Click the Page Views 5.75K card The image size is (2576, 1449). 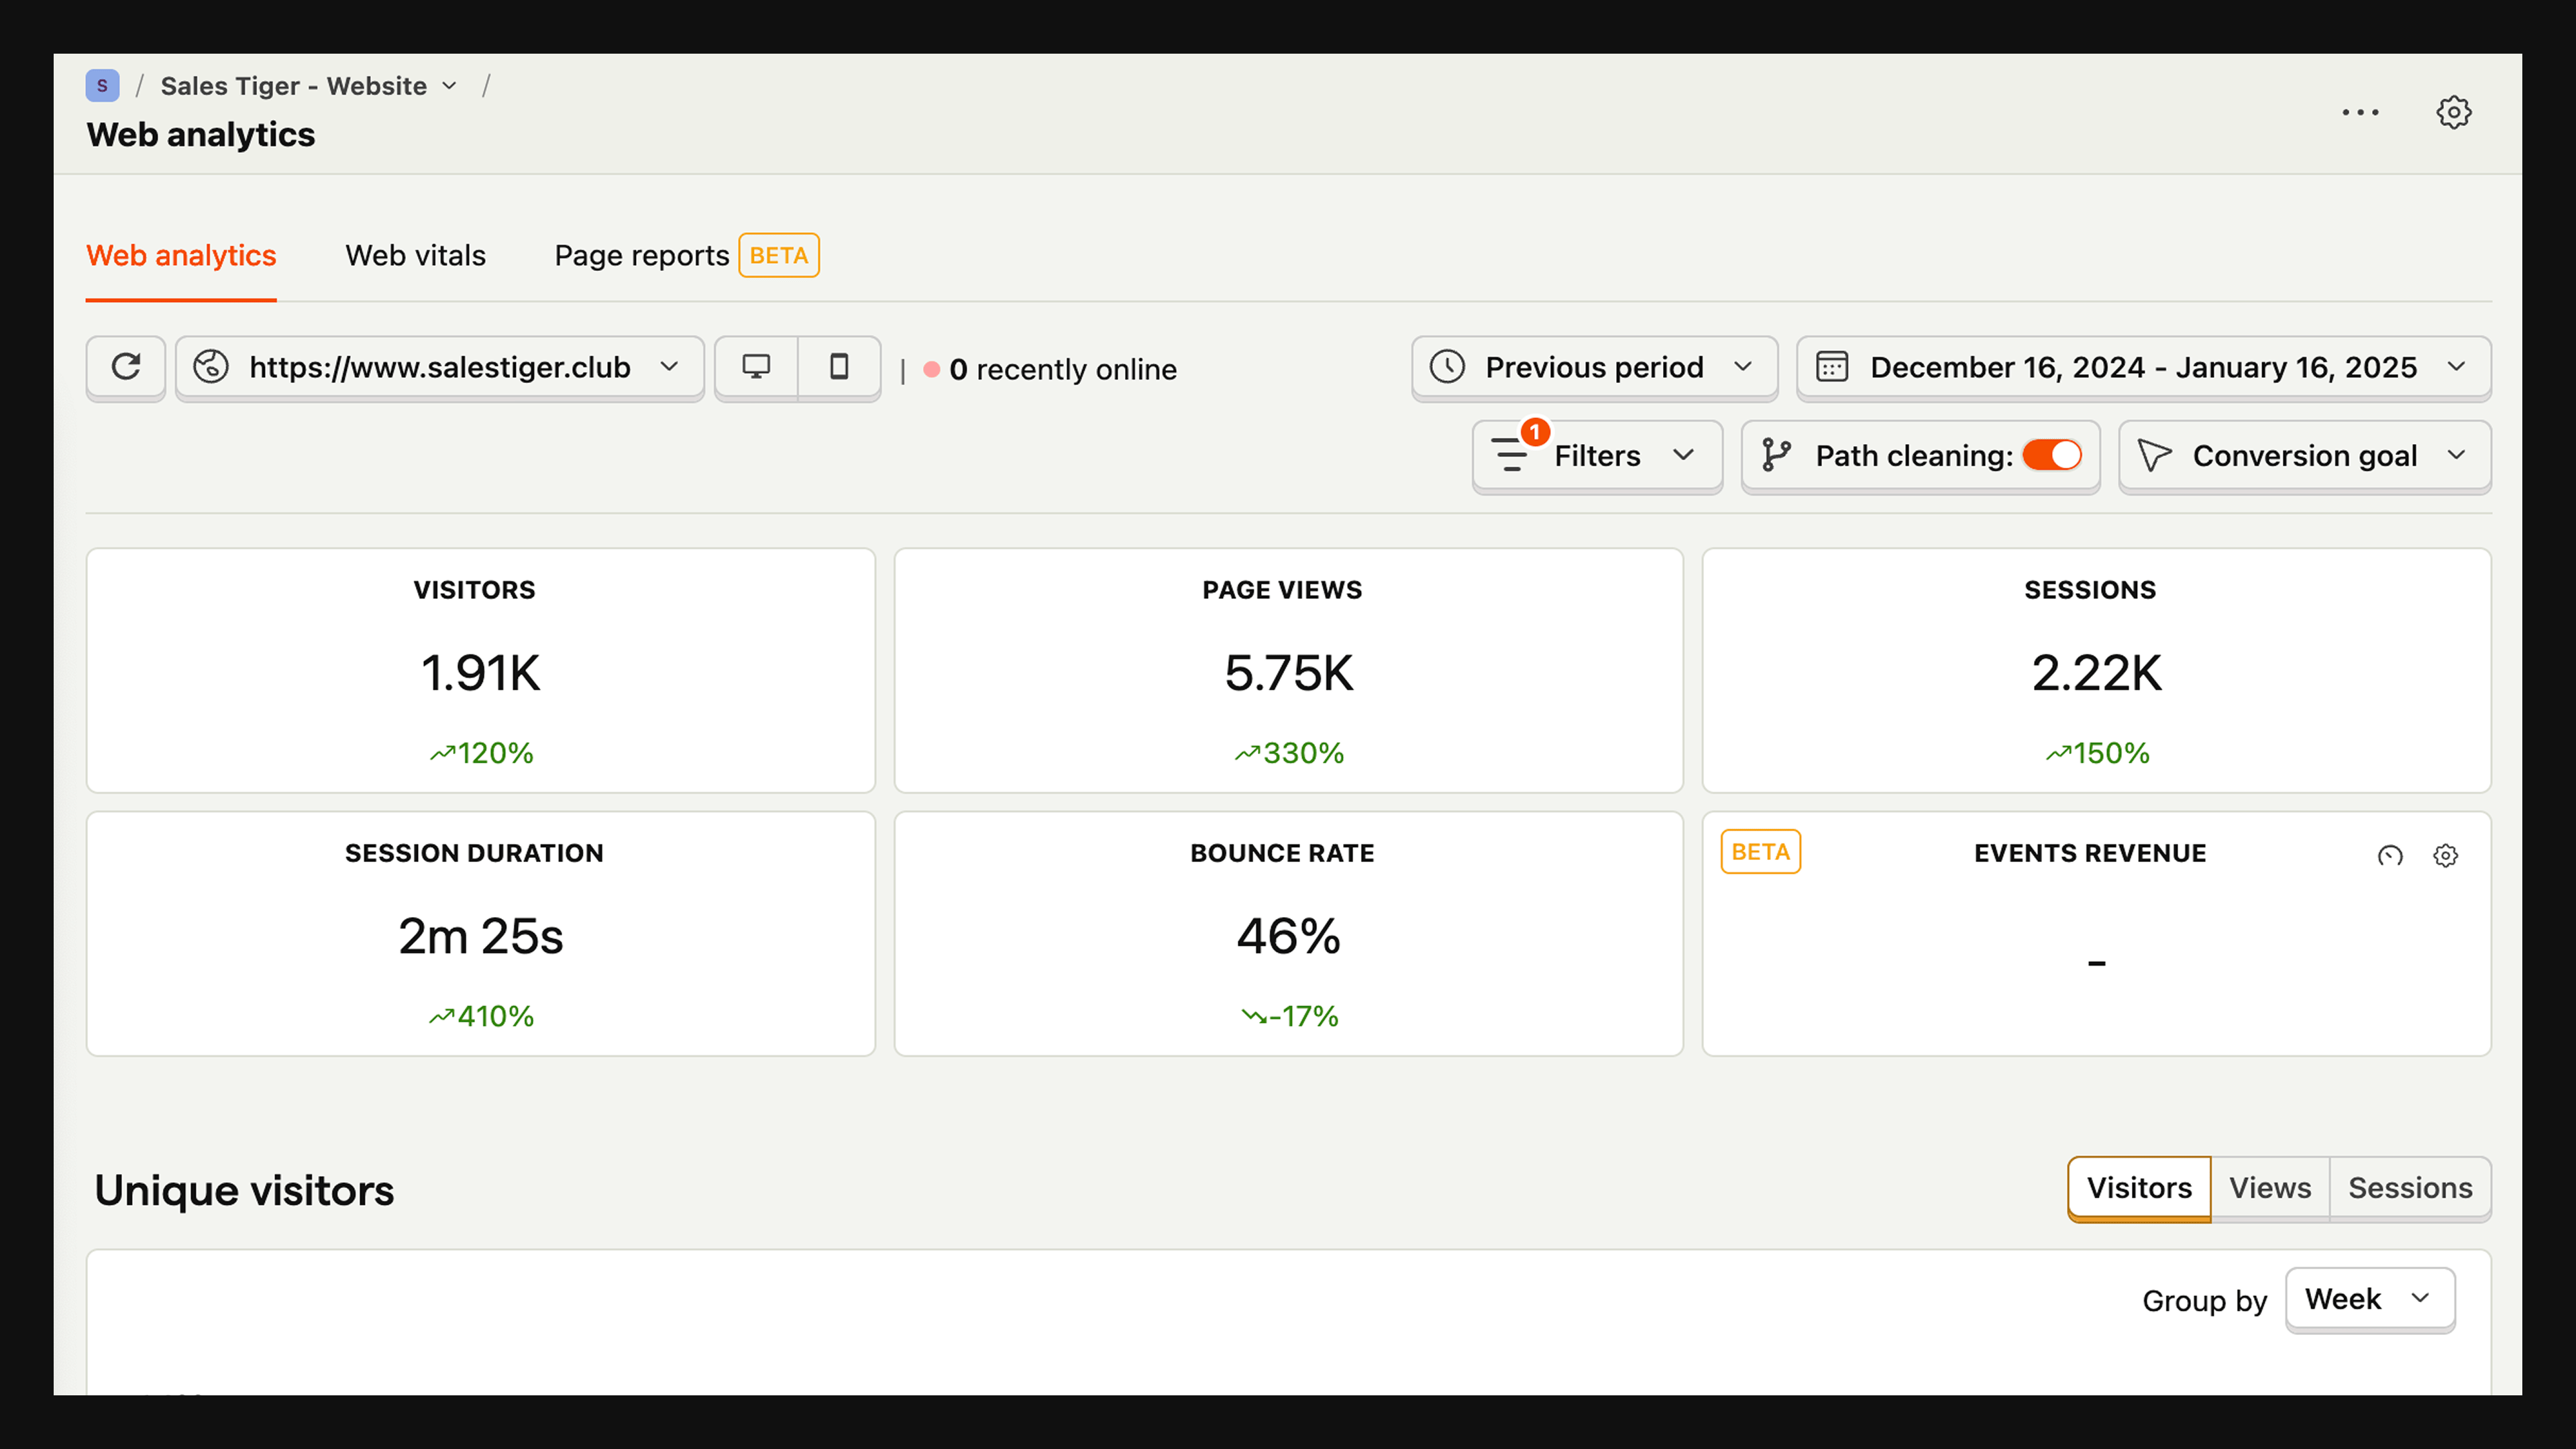1288,670
